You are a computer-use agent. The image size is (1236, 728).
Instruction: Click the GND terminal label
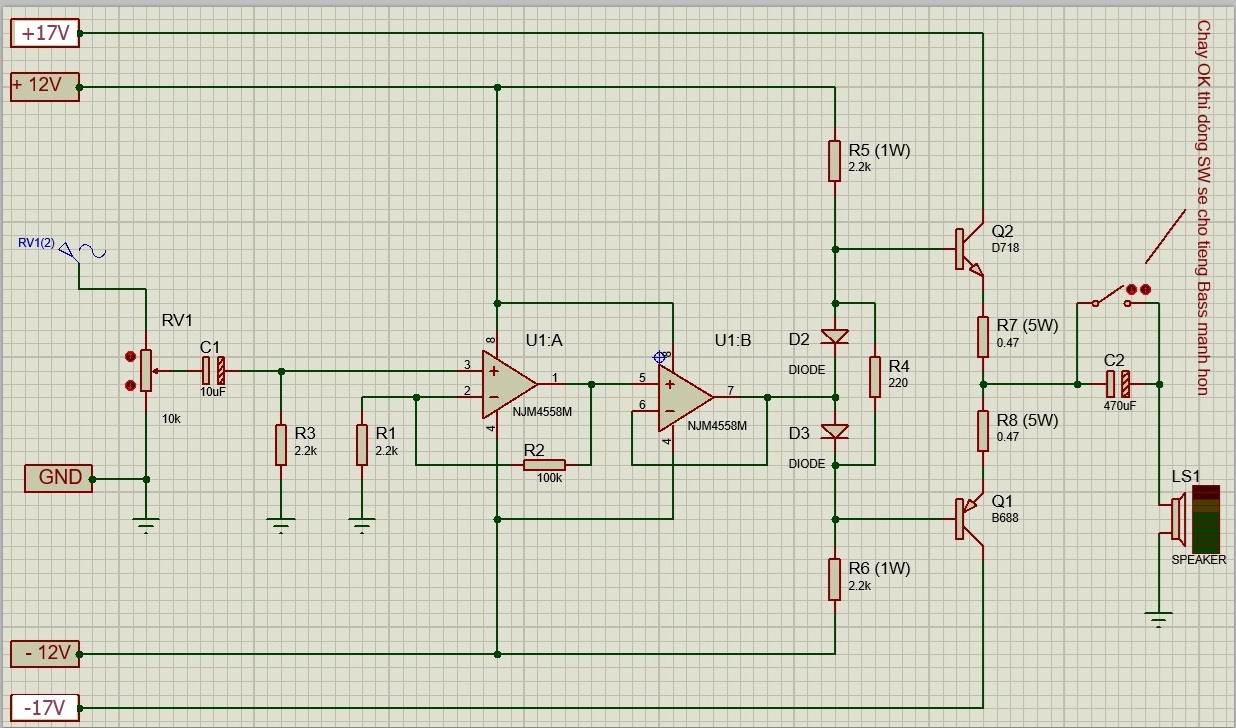(59, 478)
